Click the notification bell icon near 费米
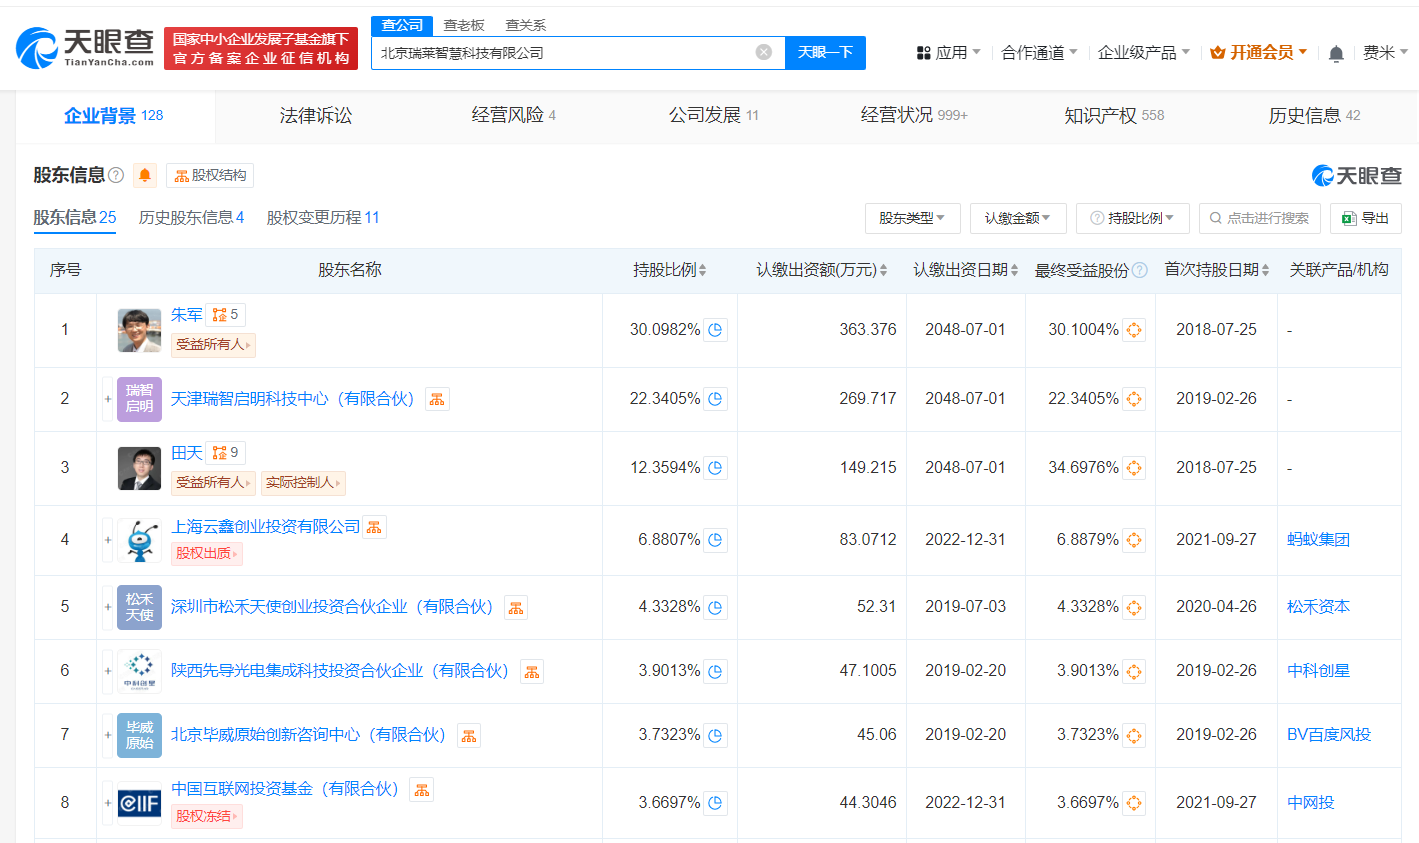This screenshot has height=843, width=1419. (x=1335, y=52)
